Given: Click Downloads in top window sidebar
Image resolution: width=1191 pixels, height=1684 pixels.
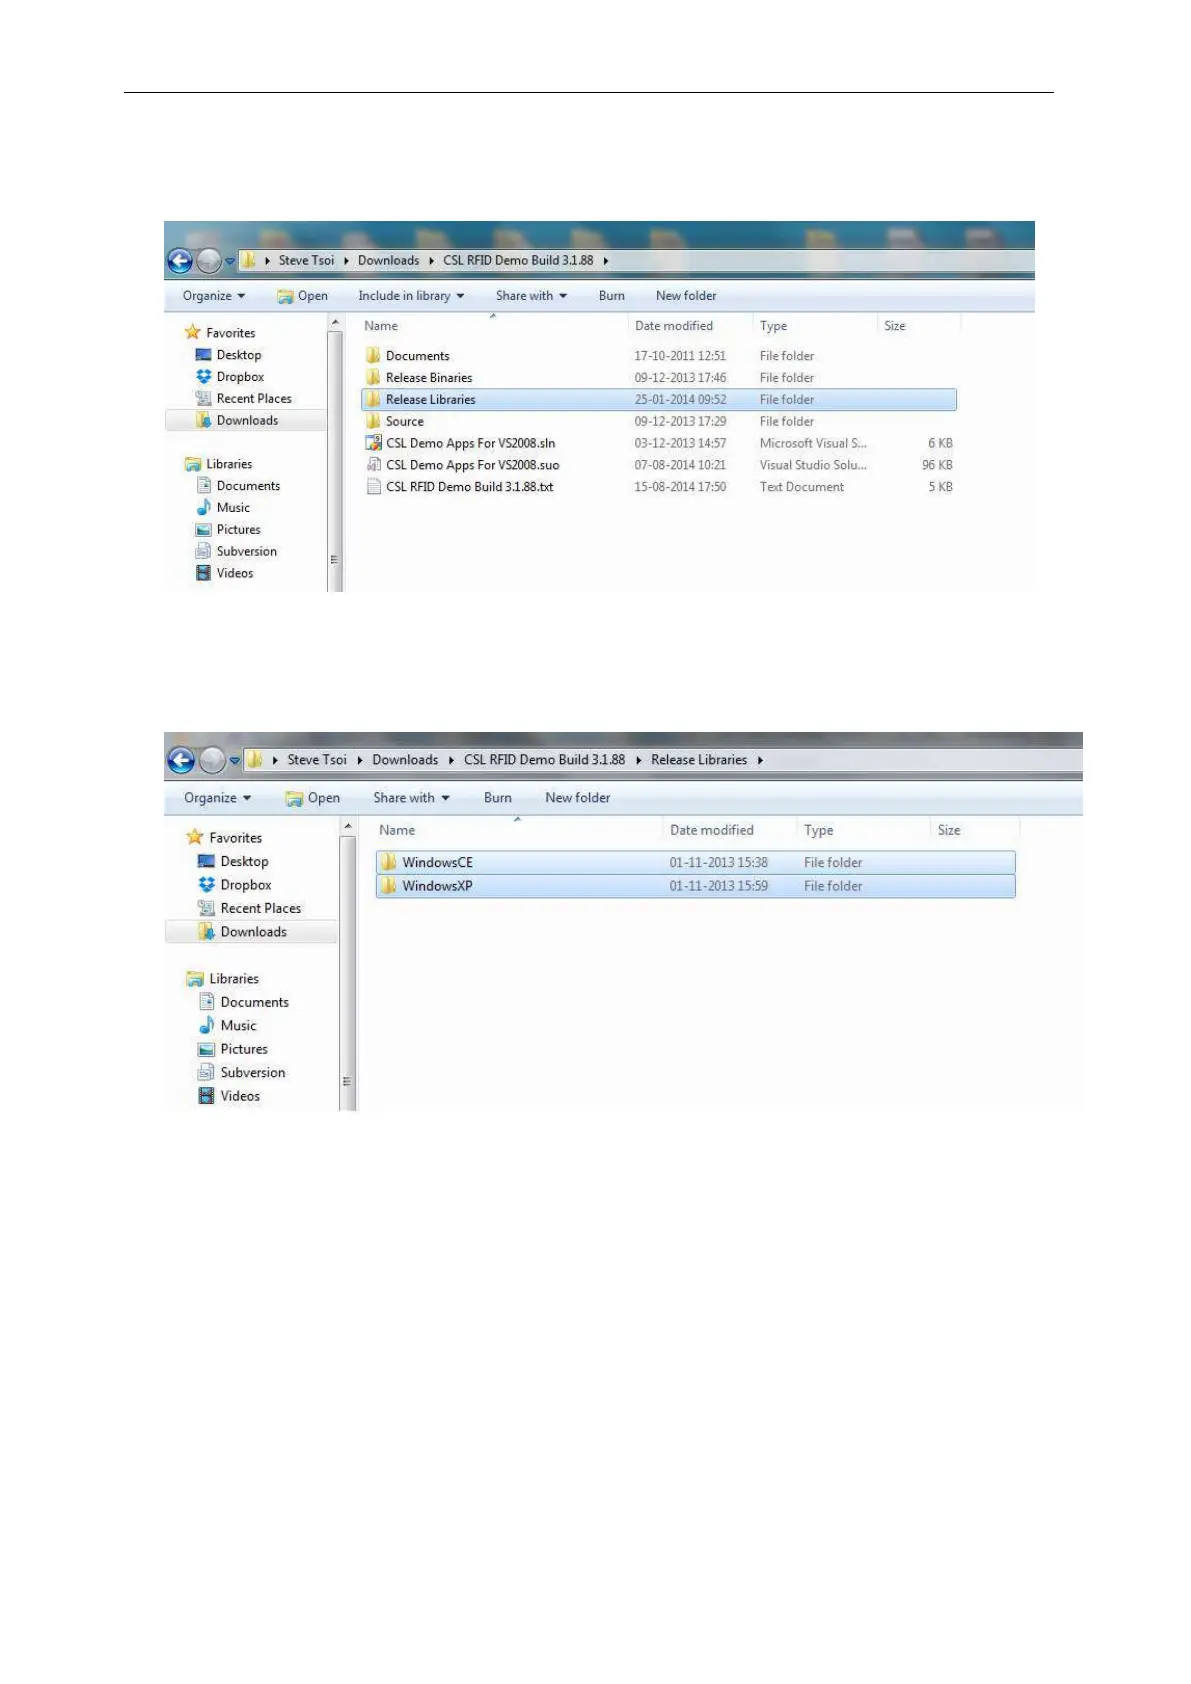Looking at the screenshot, I should [237, 421].
